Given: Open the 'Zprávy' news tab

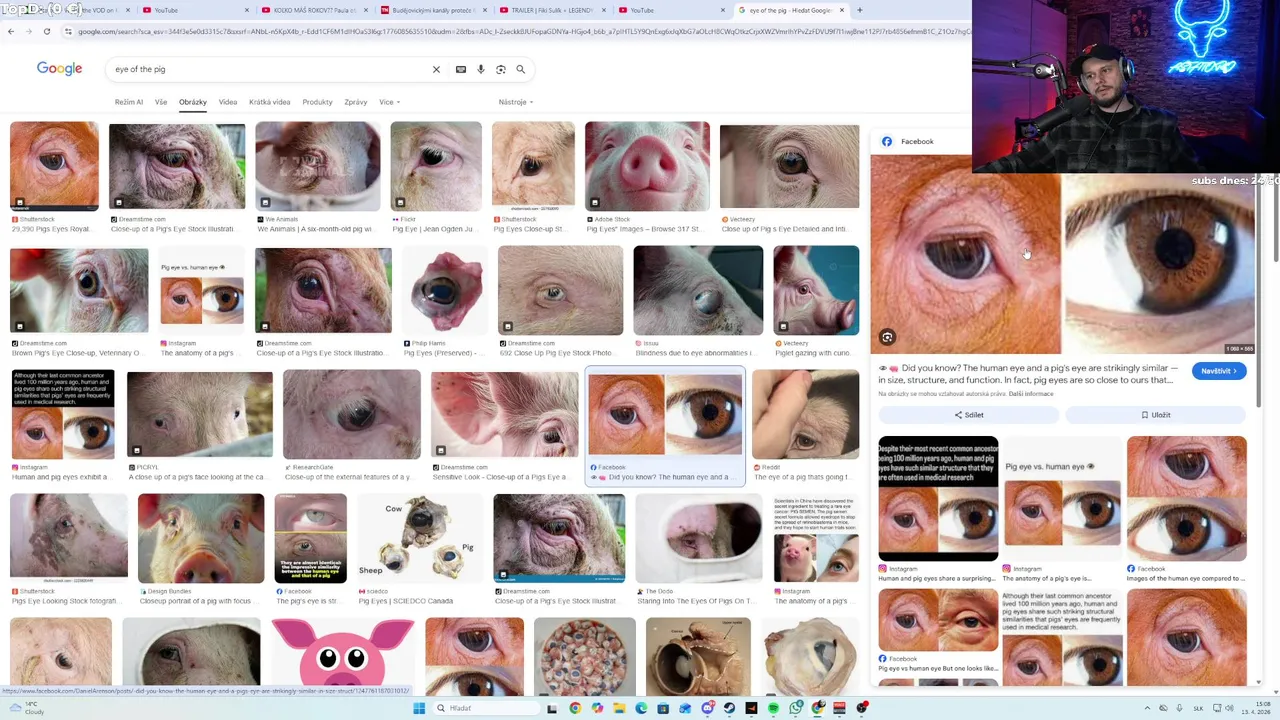Looking at the screenshot, I should click(355, 102).
